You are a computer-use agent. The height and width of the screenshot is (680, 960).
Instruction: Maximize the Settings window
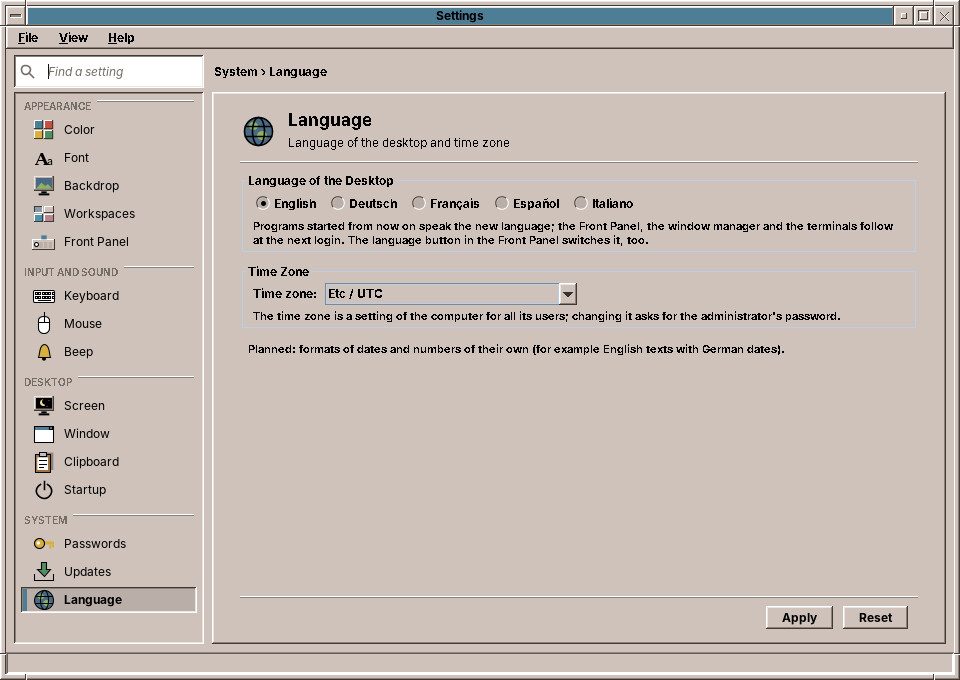tap(924, 16)
